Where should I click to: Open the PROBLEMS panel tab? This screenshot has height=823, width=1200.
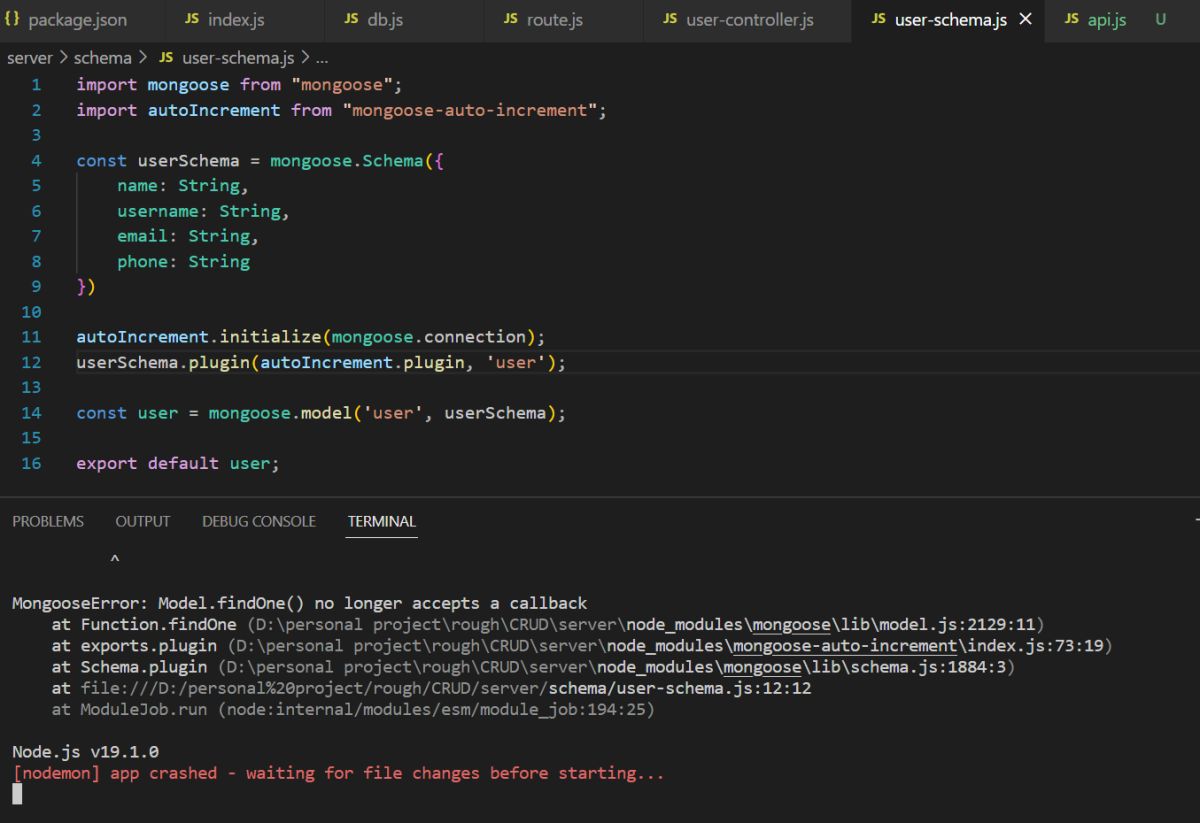(x=48, y=522)
